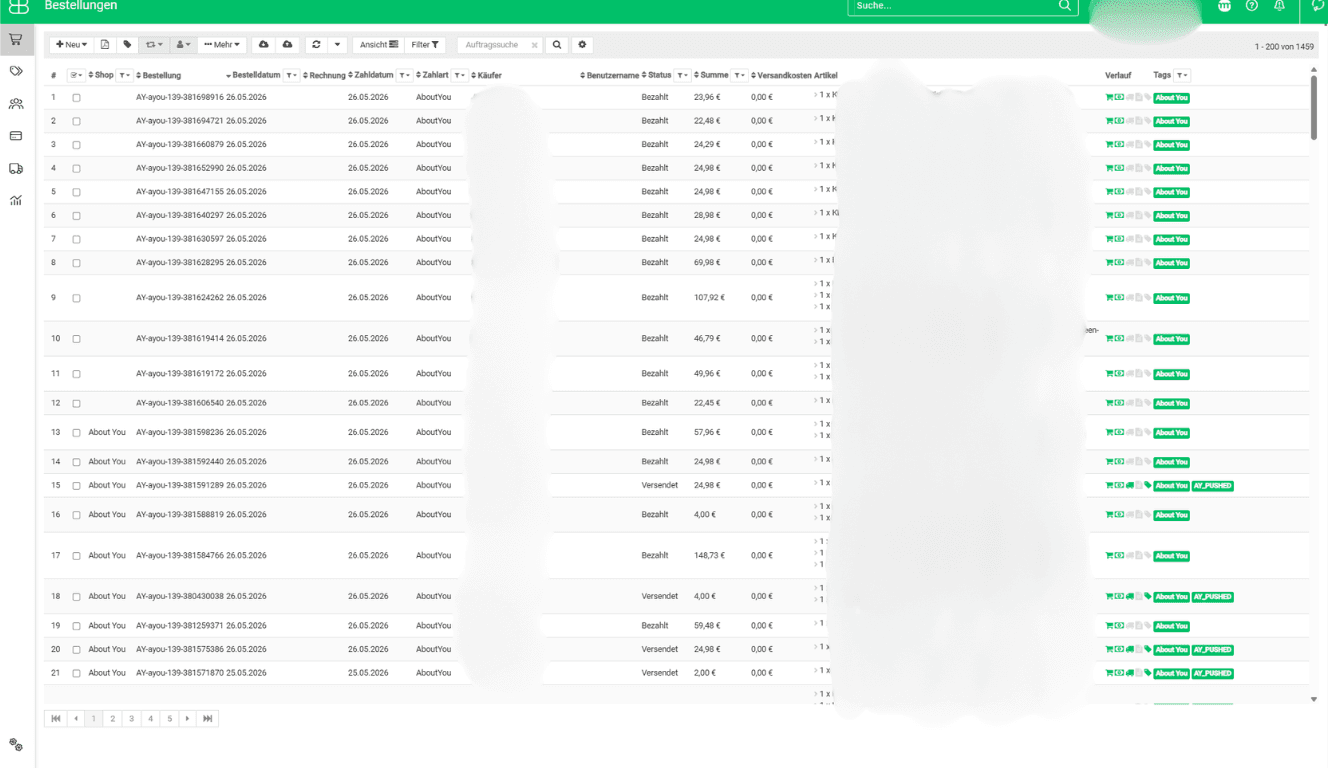Tick the checkbox of row 2

coord(76,121)
